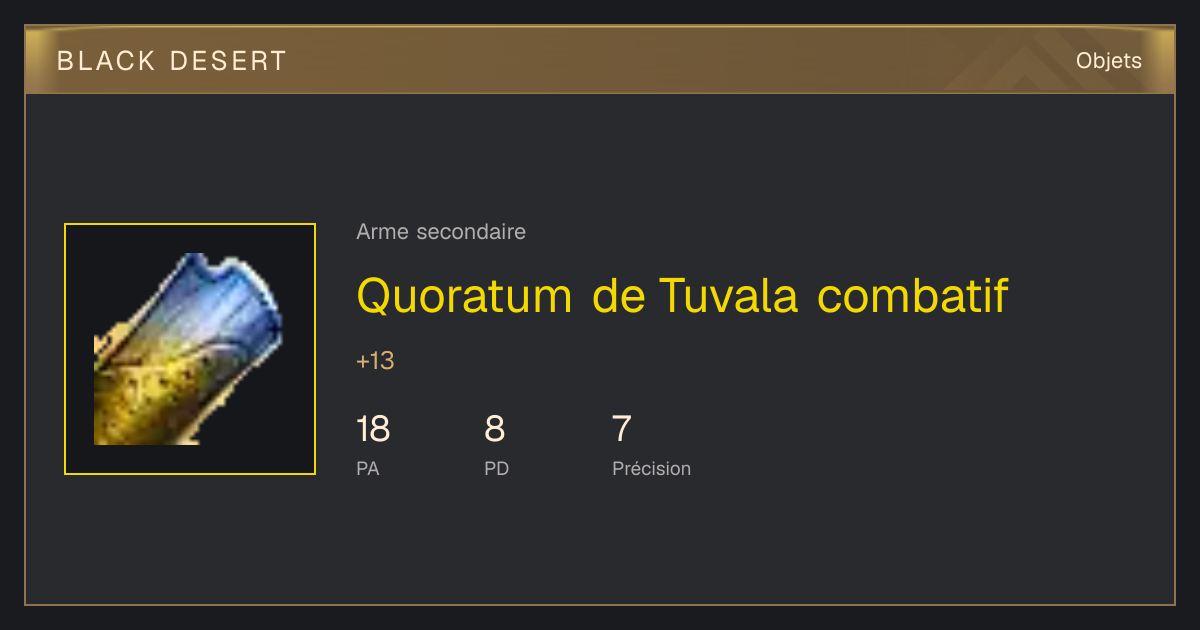Click the word combatif in the item name
Viewport: 1200px width, 630px height.
point(913,296)
